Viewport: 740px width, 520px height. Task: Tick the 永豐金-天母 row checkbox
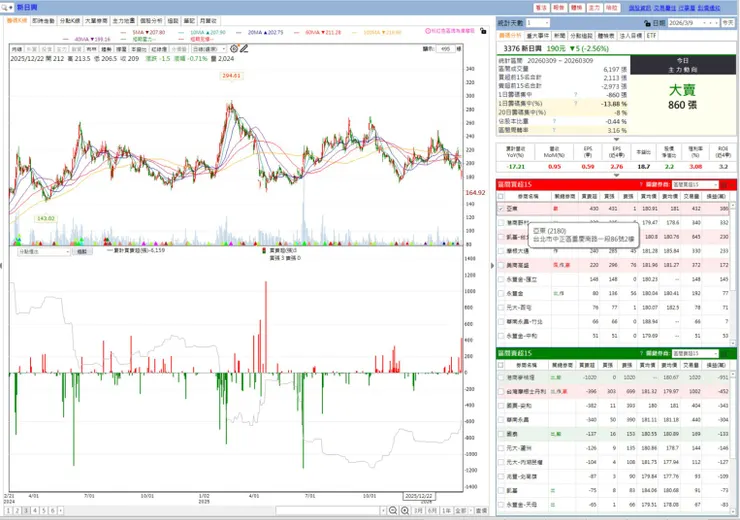[501, 505]
